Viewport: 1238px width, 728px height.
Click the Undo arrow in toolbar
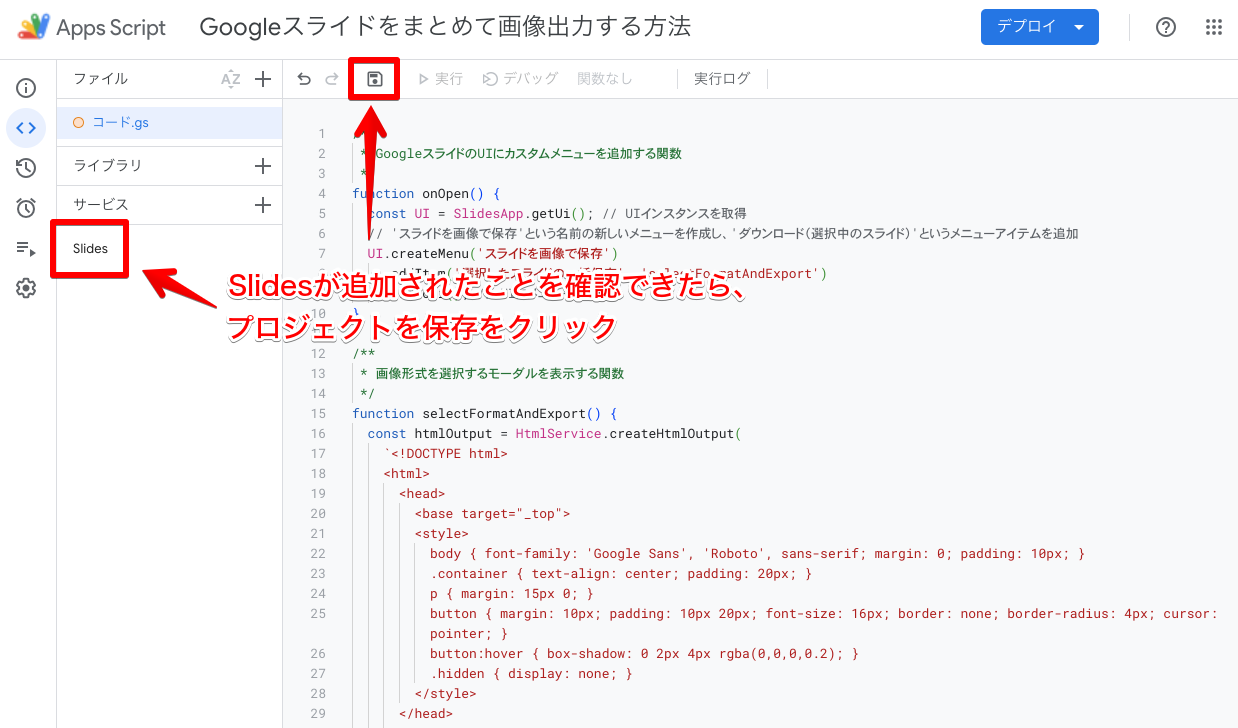coord(304,79)
